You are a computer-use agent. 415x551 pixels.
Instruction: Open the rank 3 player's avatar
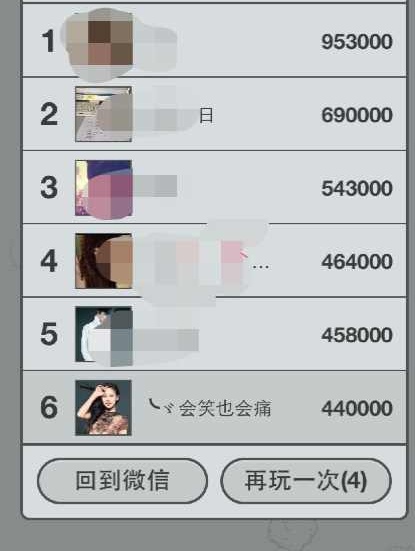tap(103, 188)
